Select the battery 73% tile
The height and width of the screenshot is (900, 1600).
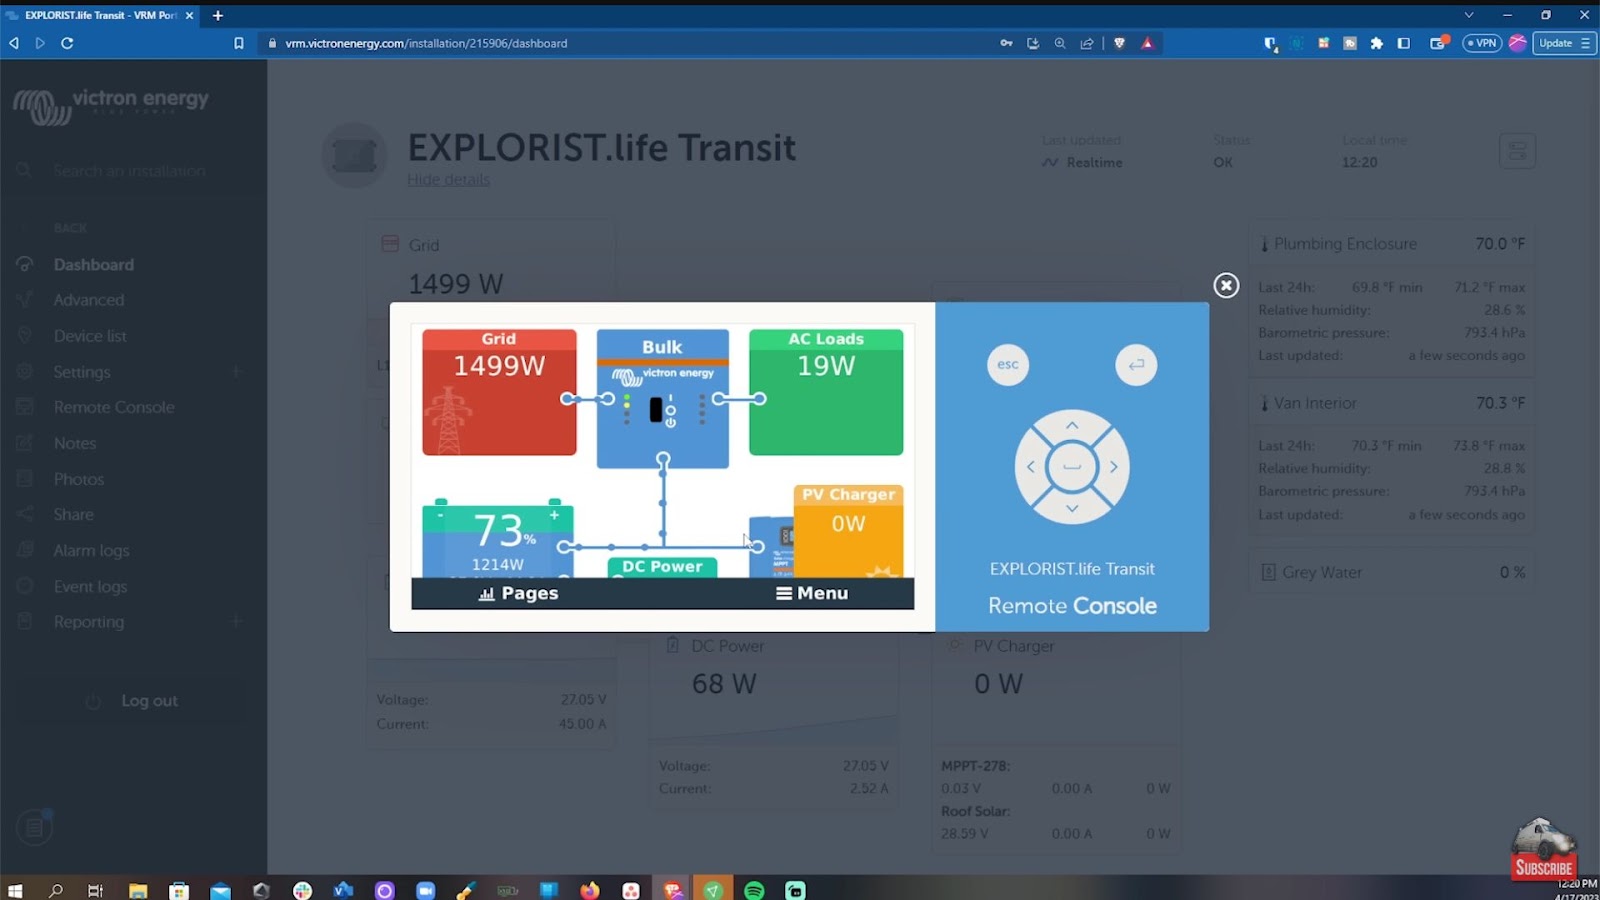(x=498, y=539)
